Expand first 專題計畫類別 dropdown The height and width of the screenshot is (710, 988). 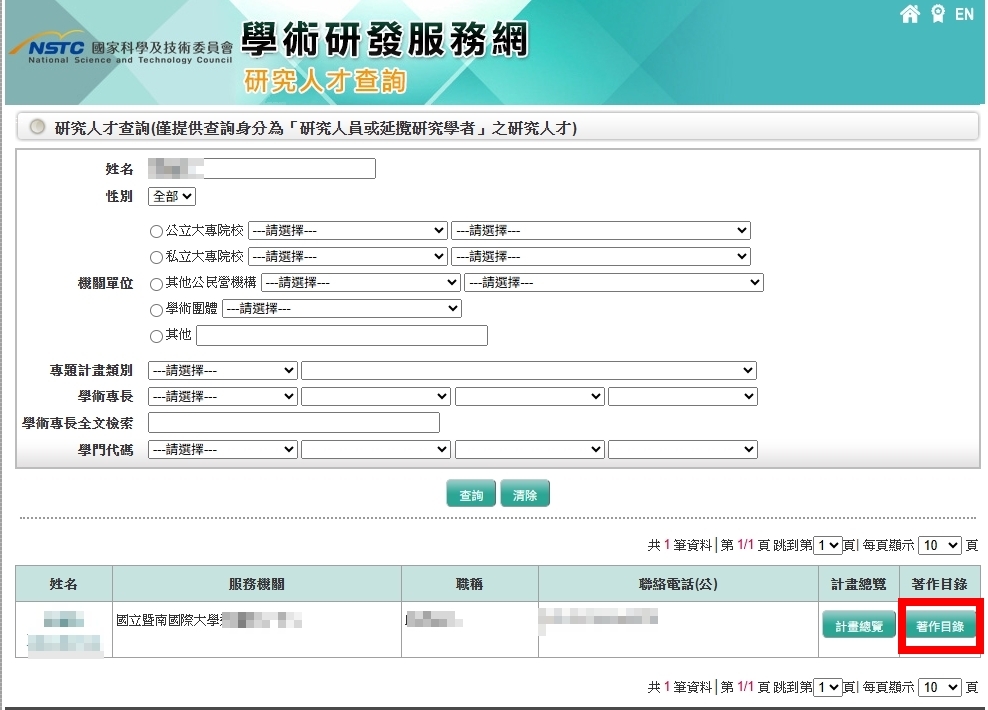(222, 370)
